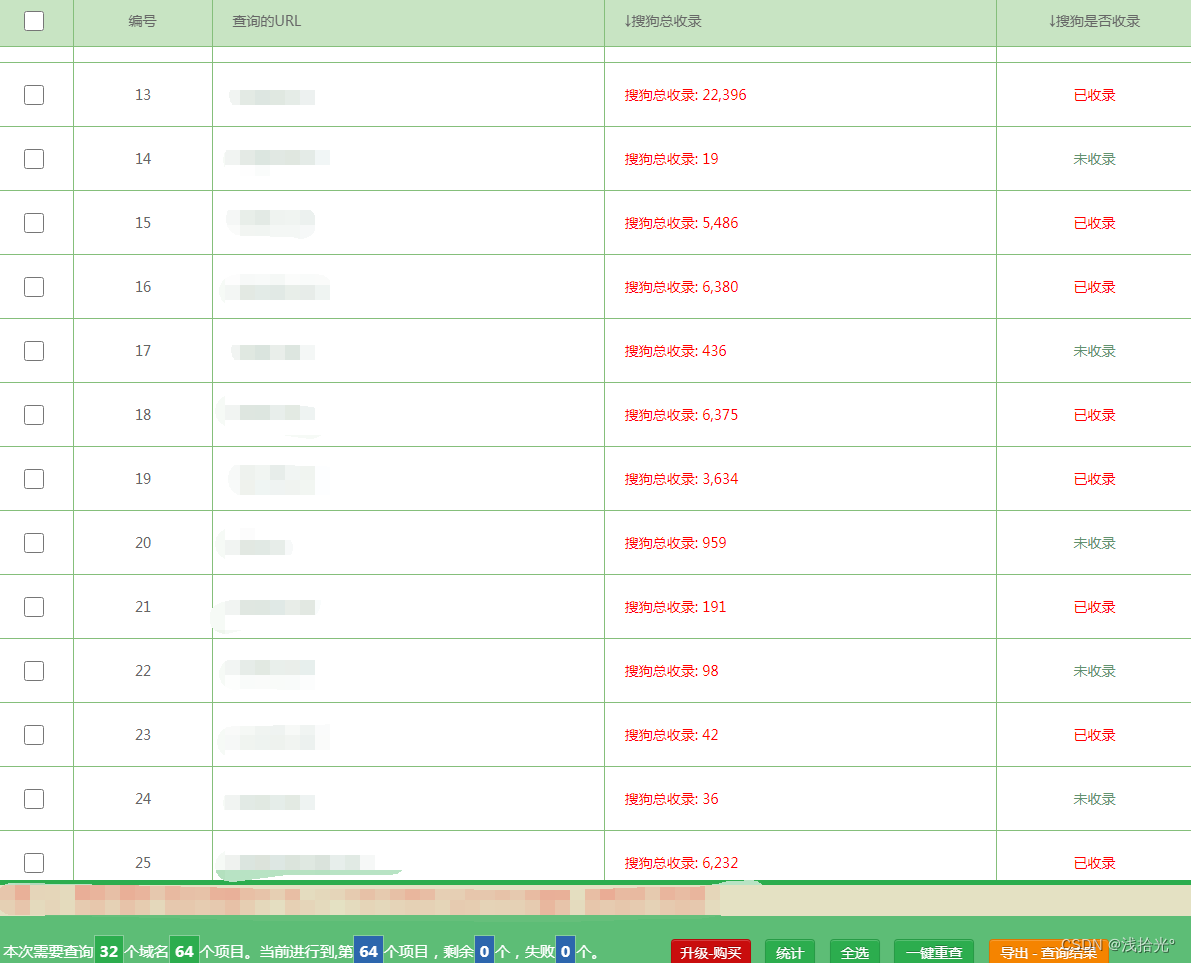Click the green 64 项目 count badge
This screenshot has height=963, width=1191.
[x=184, y=951]
